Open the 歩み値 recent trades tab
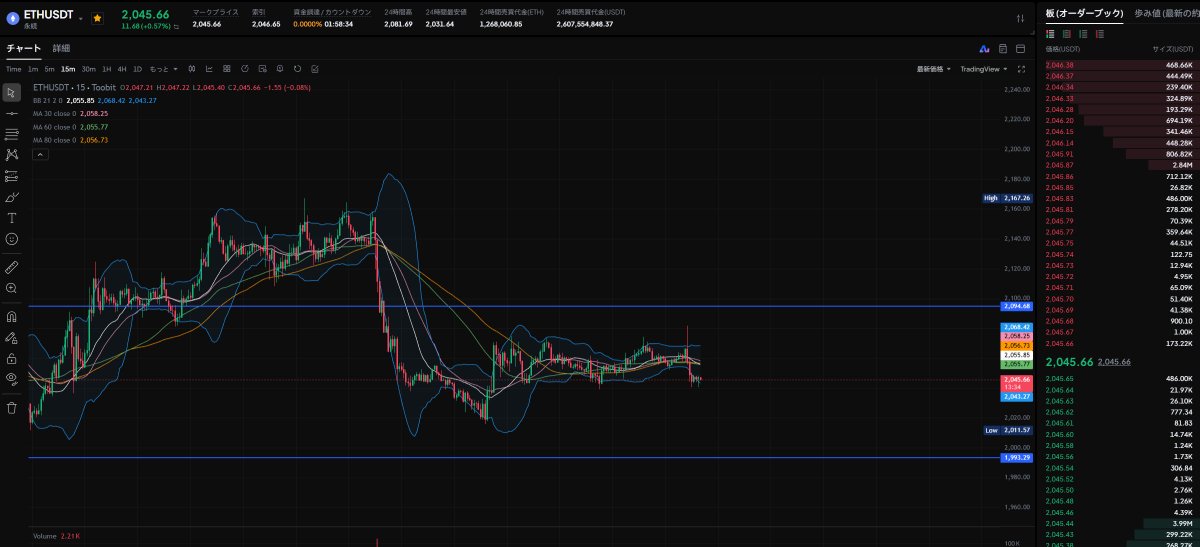 pos(1166,13)
